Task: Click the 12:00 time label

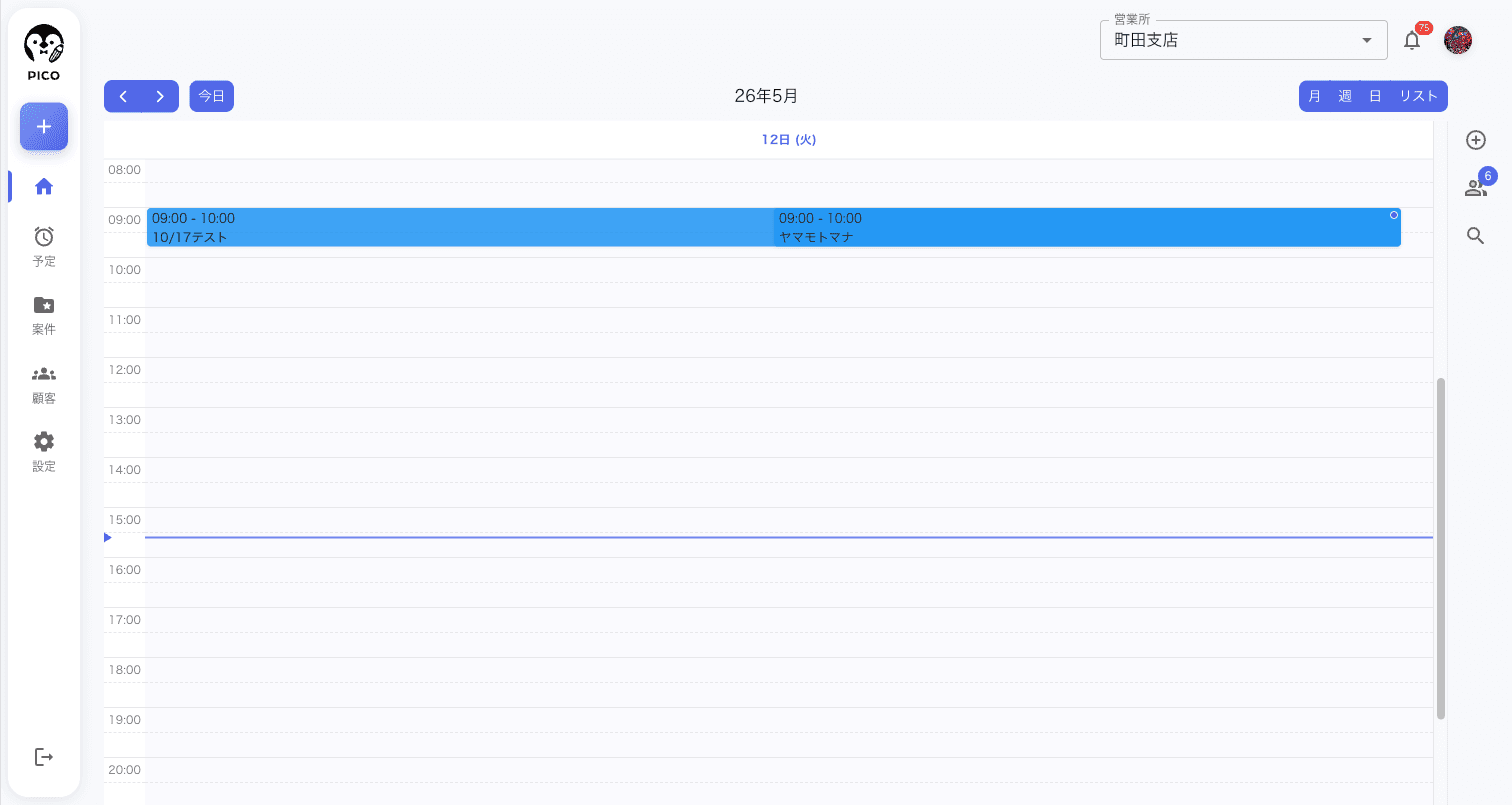Action: click(x=125, y=370)
